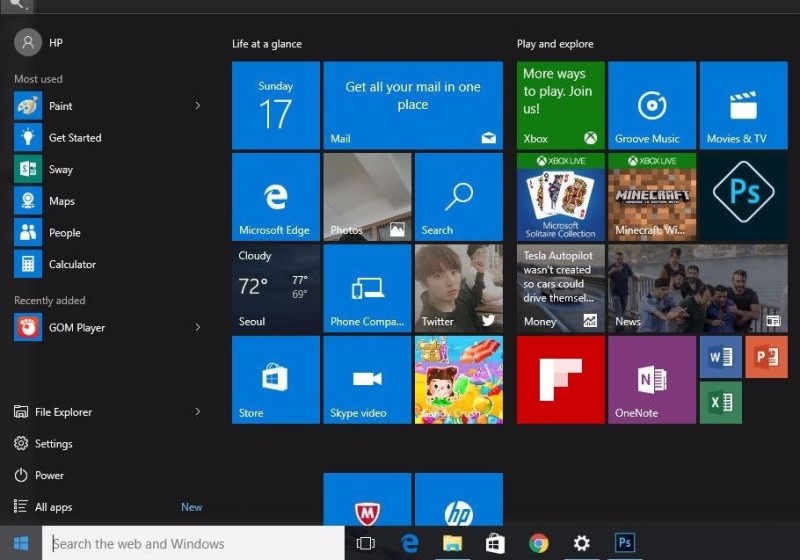Open the Twitter tile
The width and height of the screenshot is (800, 560).
[459, 288]
